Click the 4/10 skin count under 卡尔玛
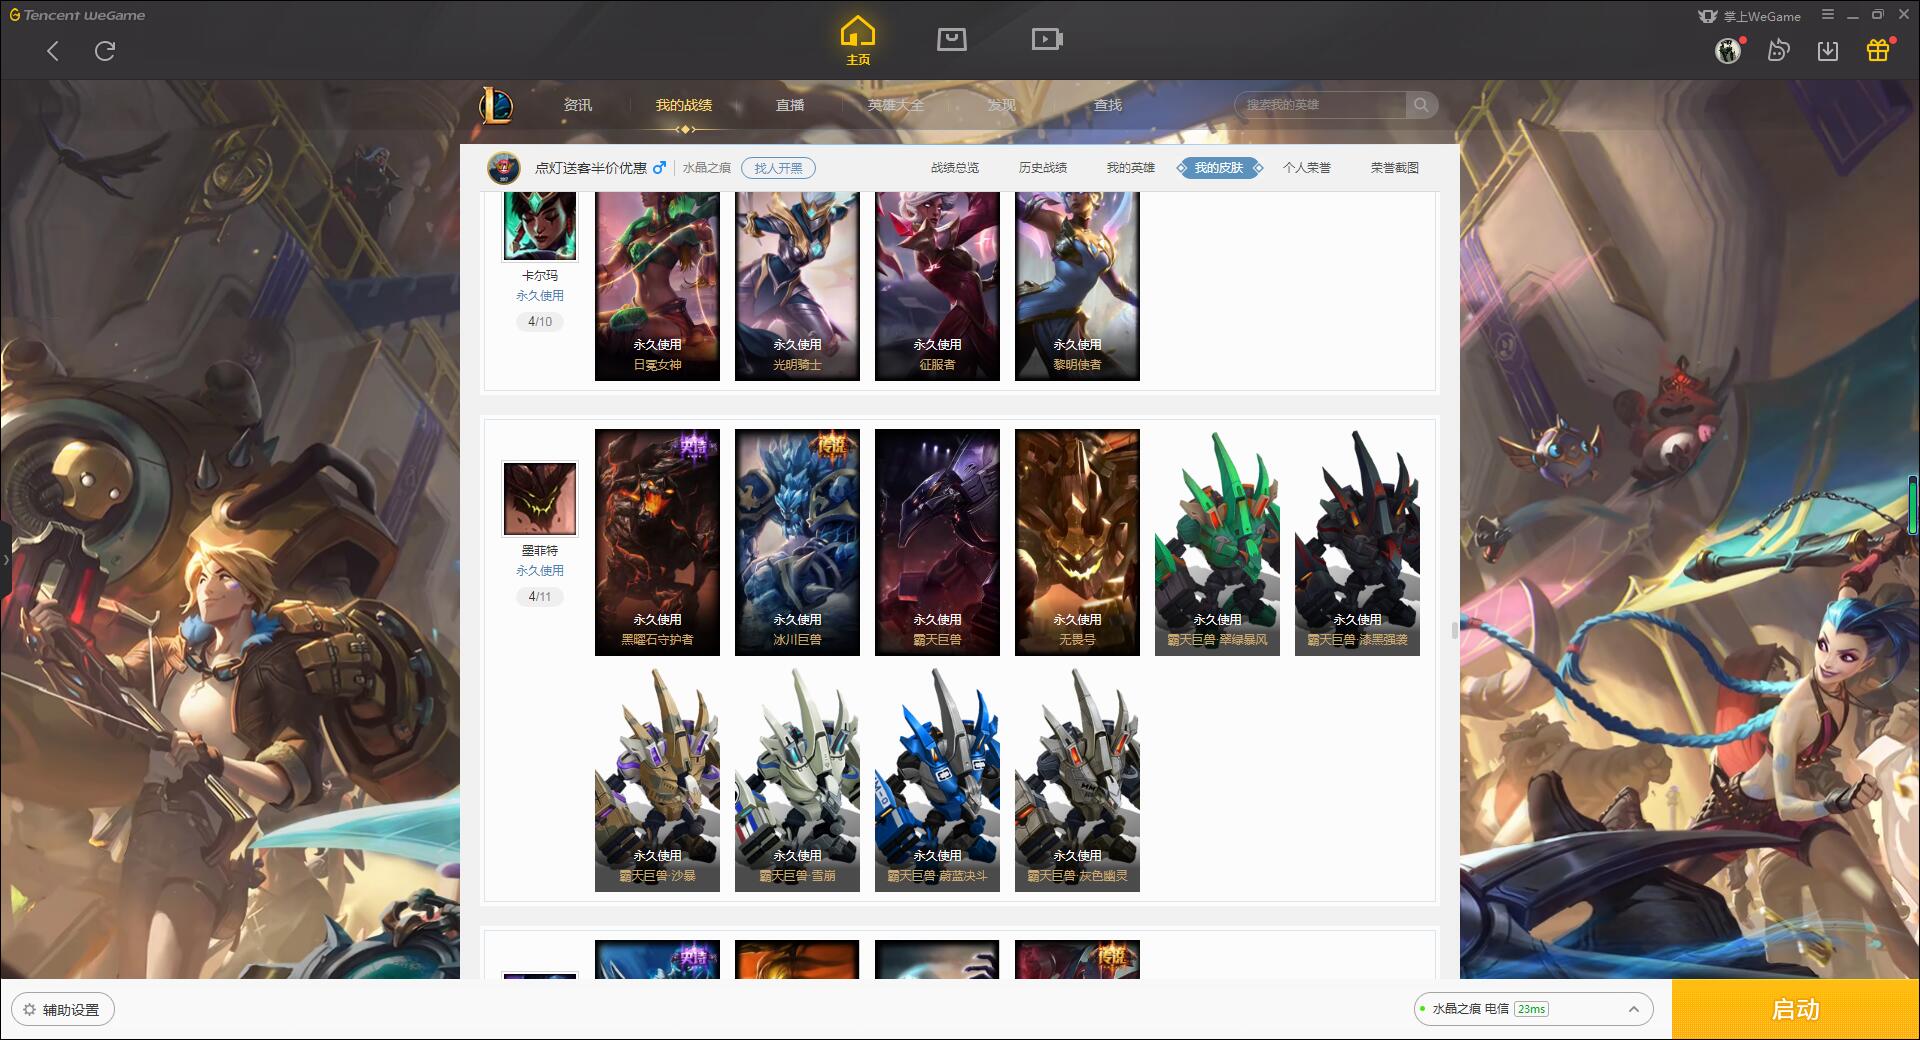 tap(540, 322)
